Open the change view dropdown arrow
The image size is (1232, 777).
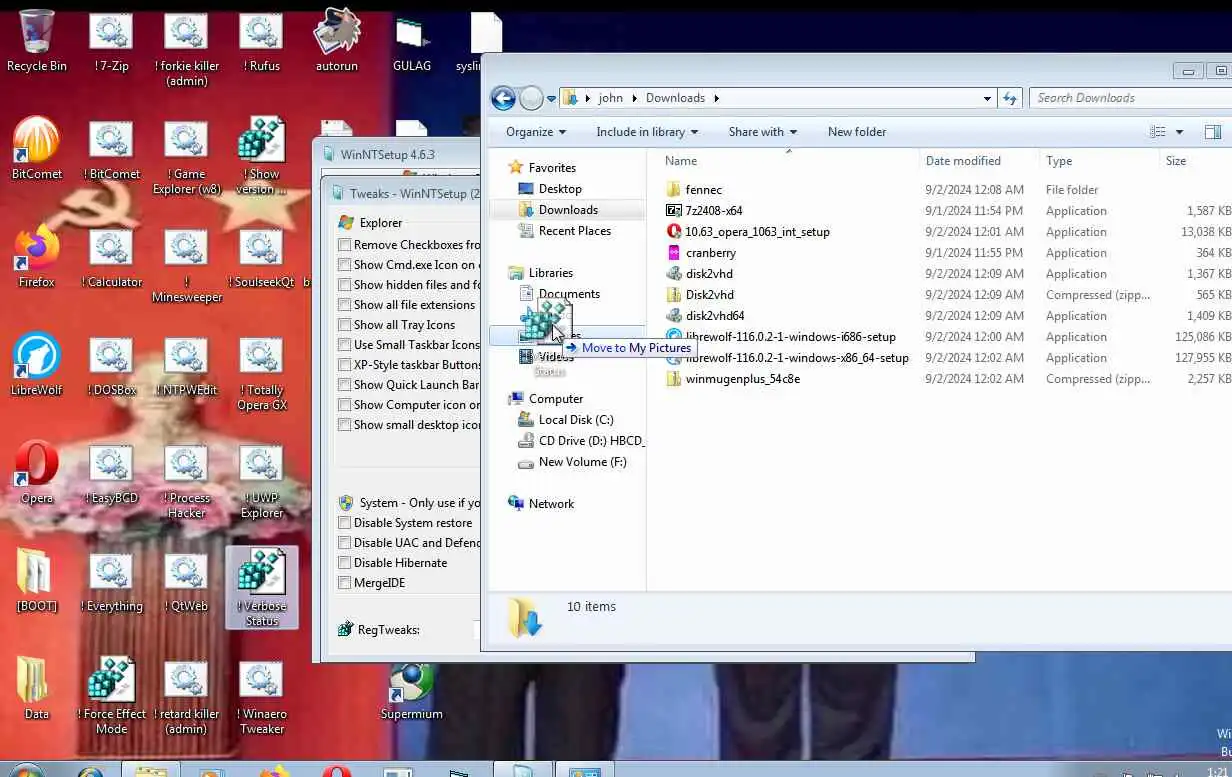[x=1180, y=132]
